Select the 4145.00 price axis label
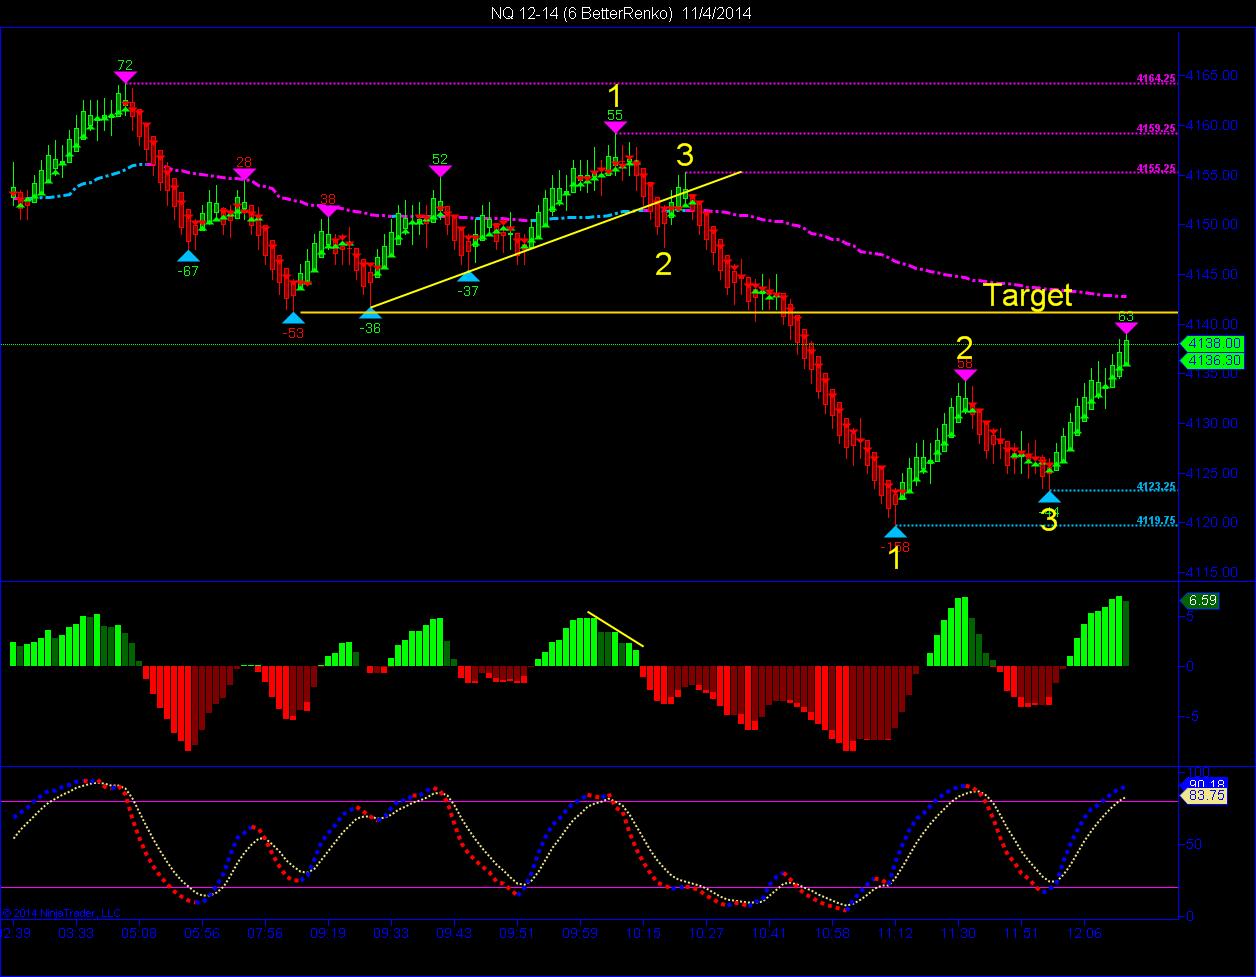1256x977 pixels. (1209, 274)
